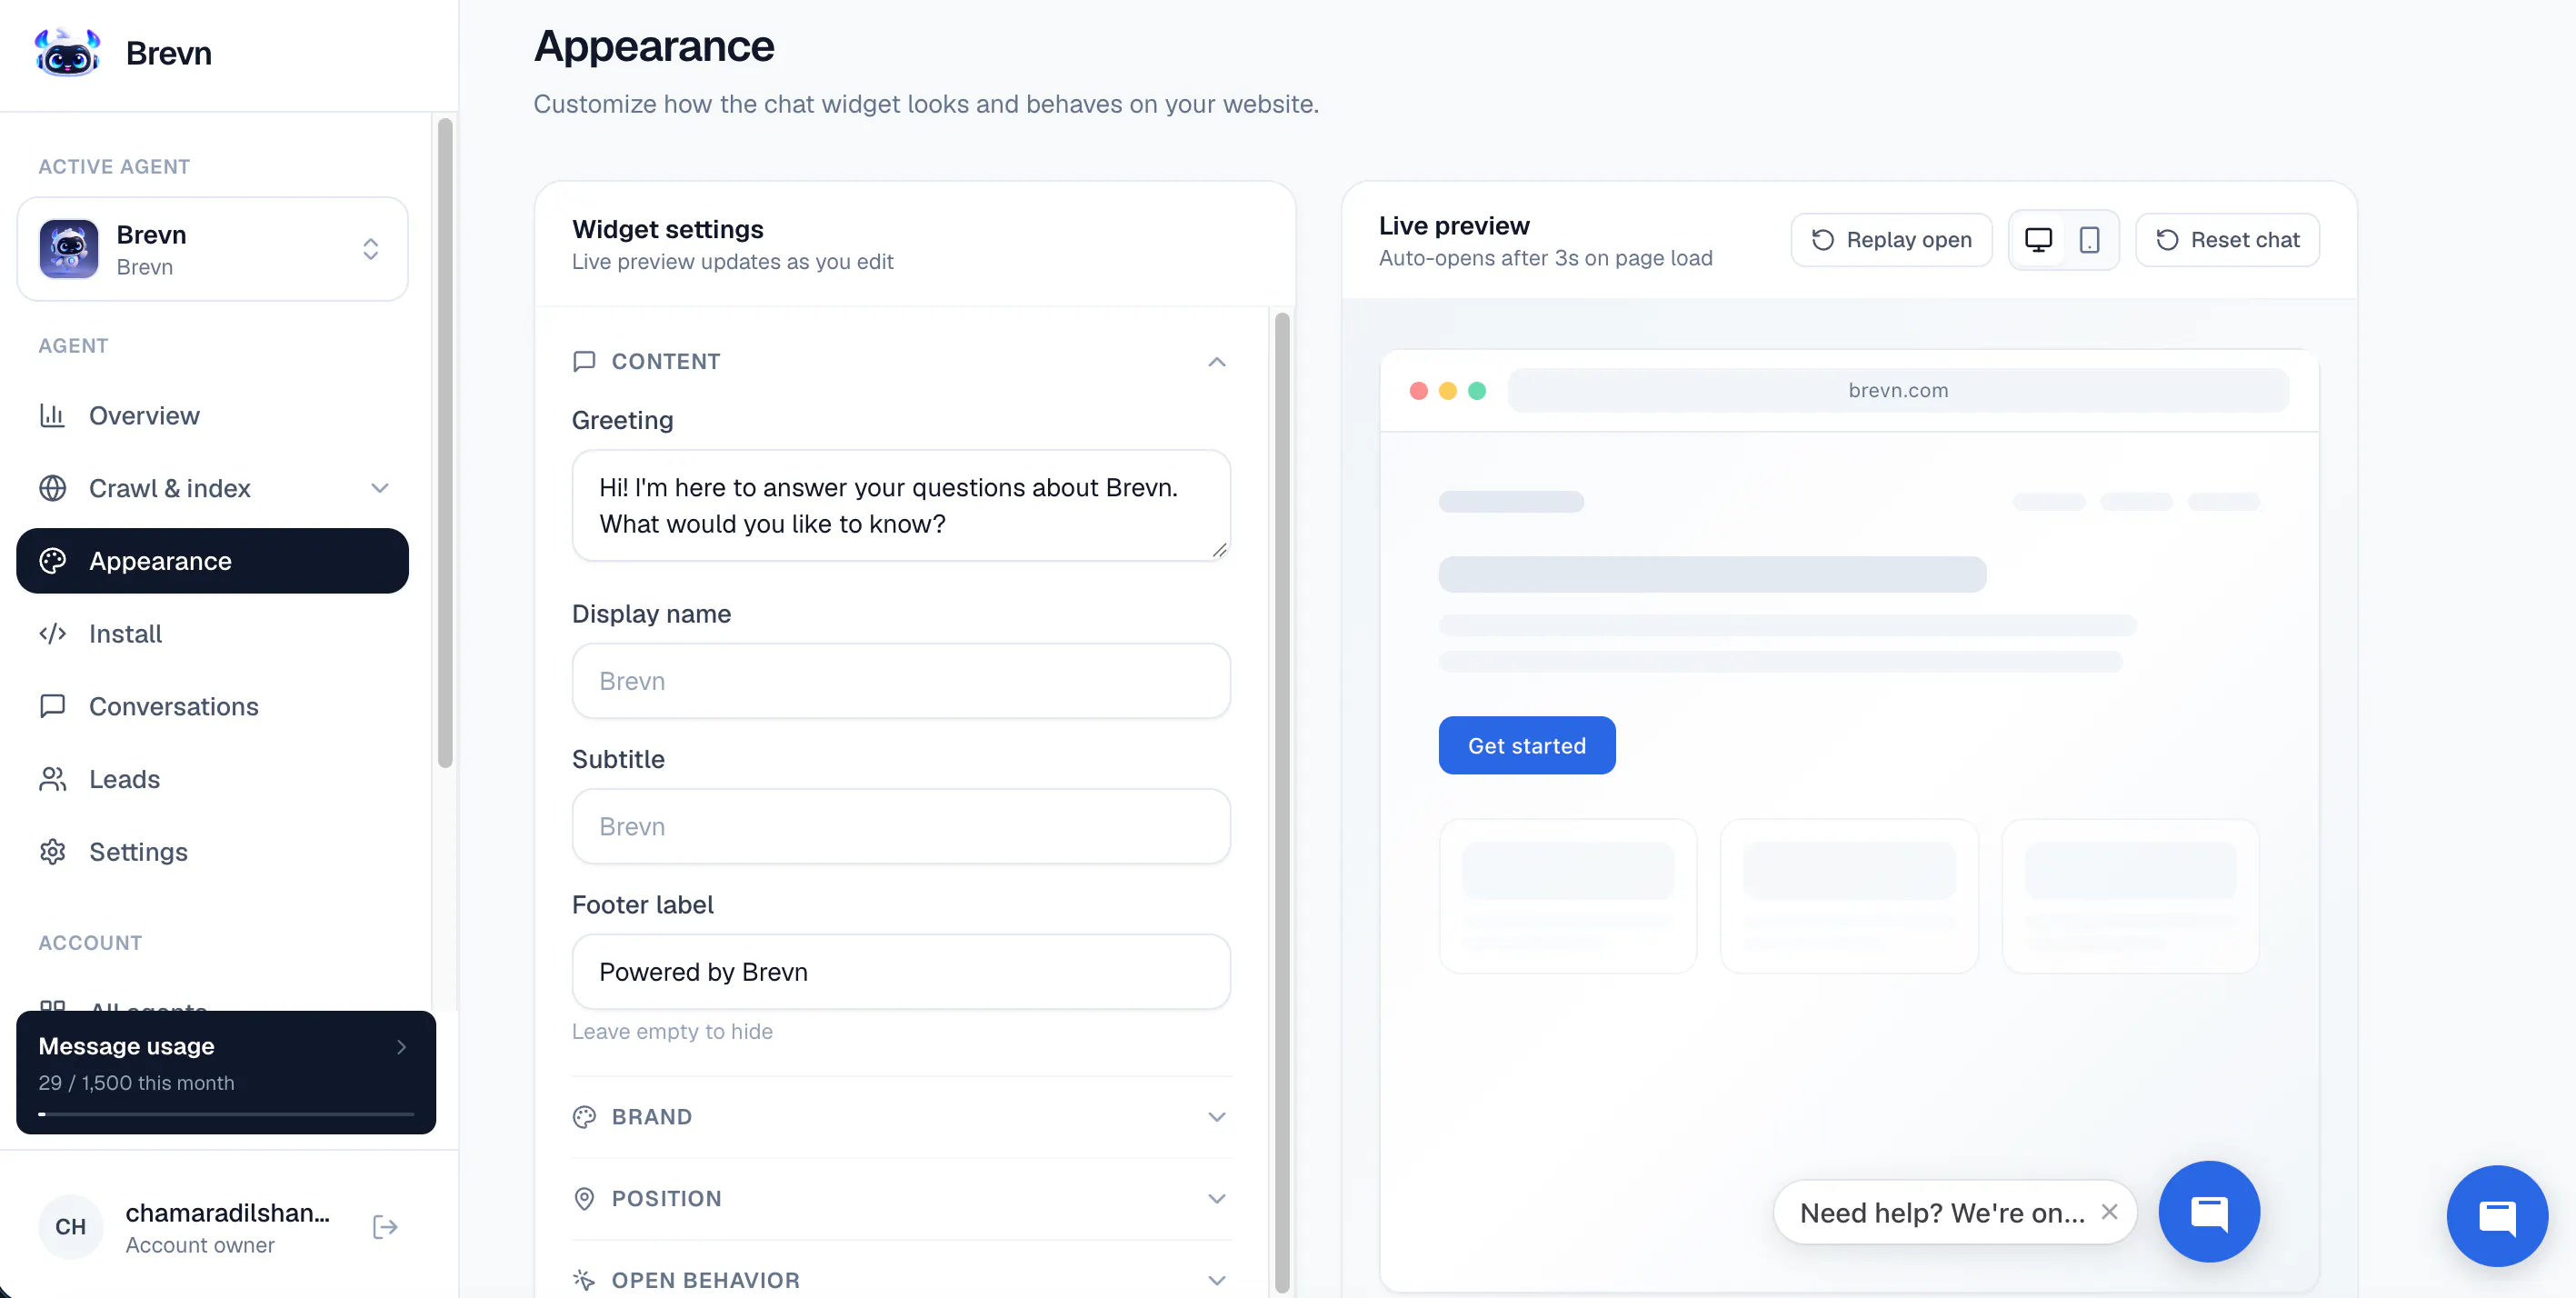Focus the Subtitle input field

tap(901, 827)
